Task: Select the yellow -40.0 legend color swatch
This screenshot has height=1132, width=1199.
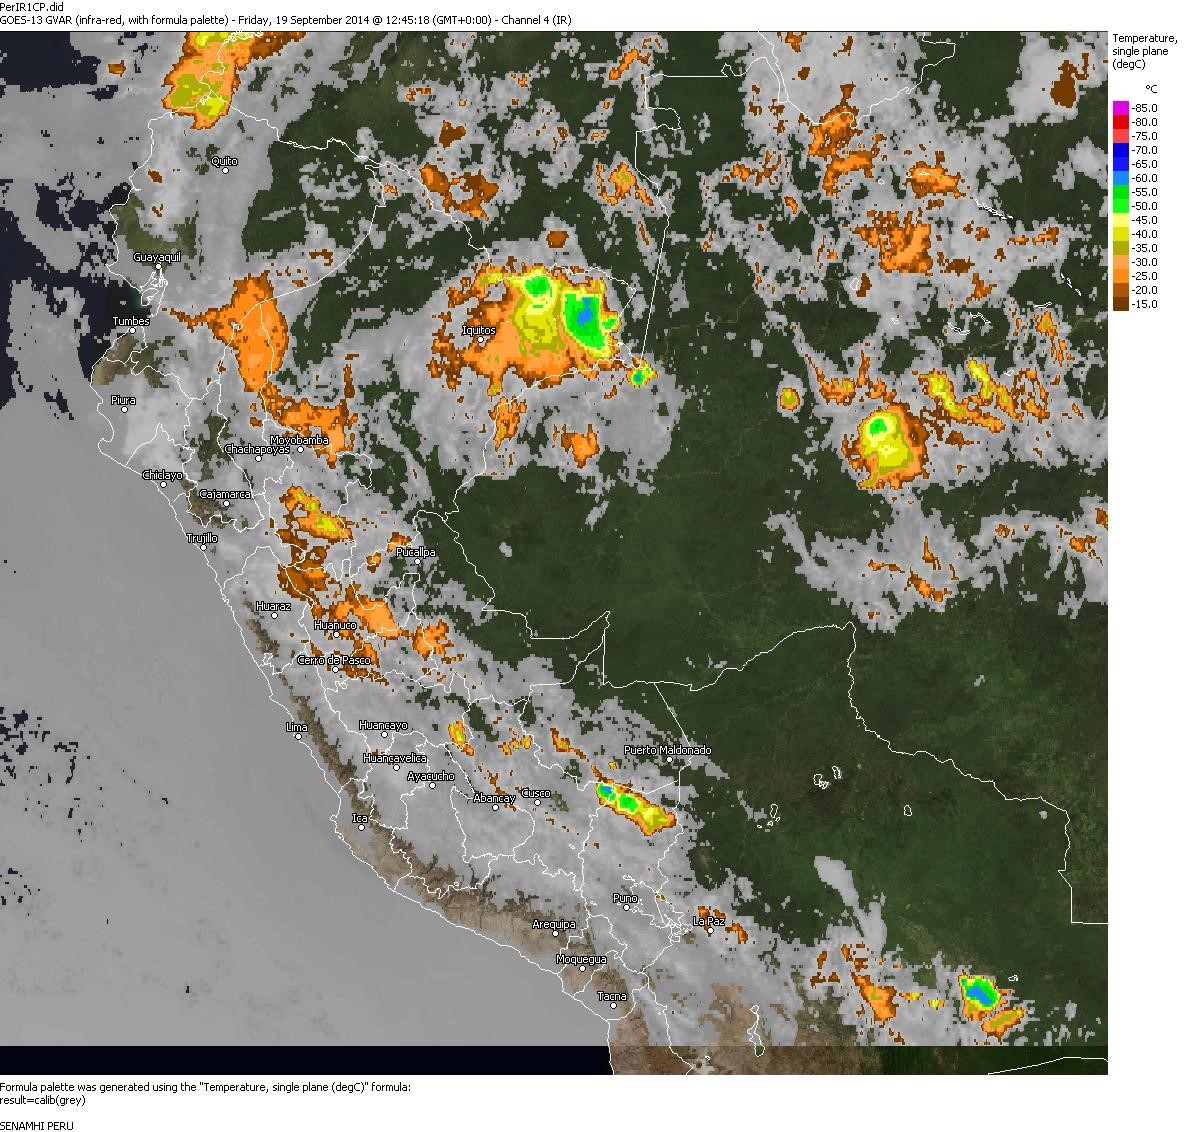Action: tap(1120, 234)
